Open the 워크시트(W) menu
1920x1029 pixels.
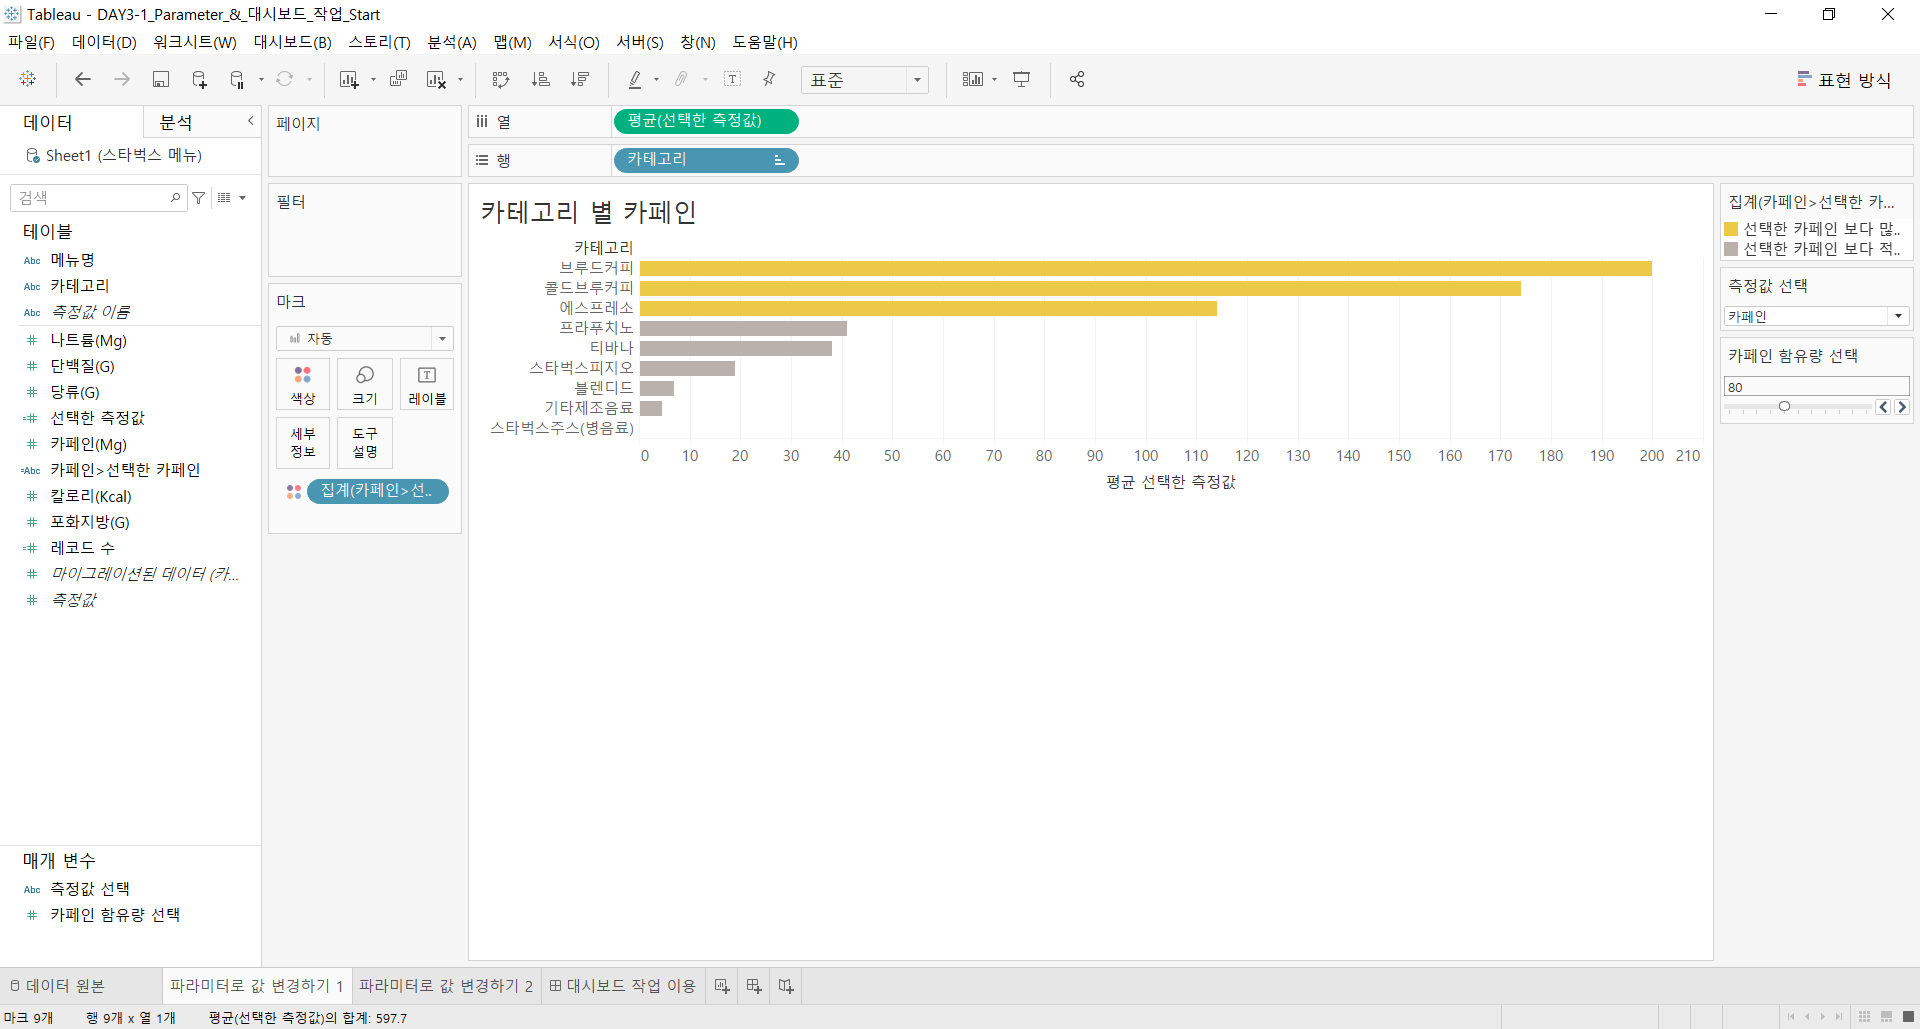point(195,42)
